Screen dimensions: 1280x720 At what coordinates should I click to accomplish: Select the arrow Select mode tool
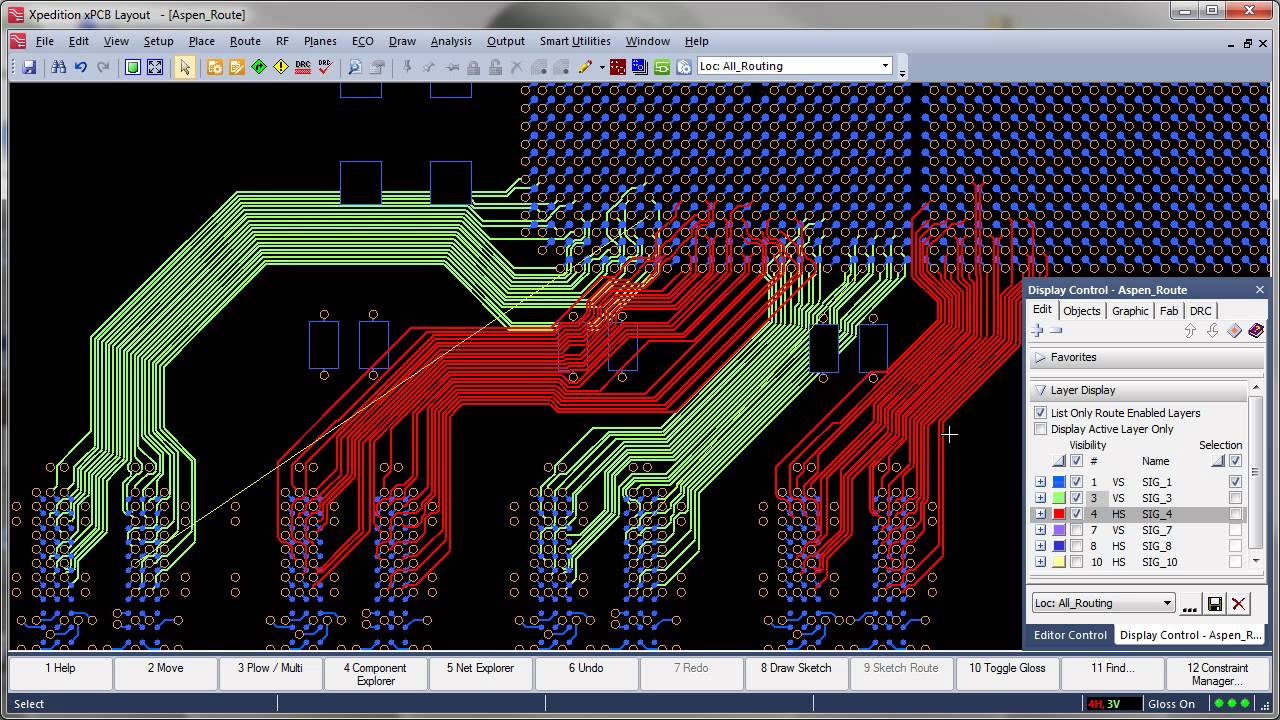(186, 67)
